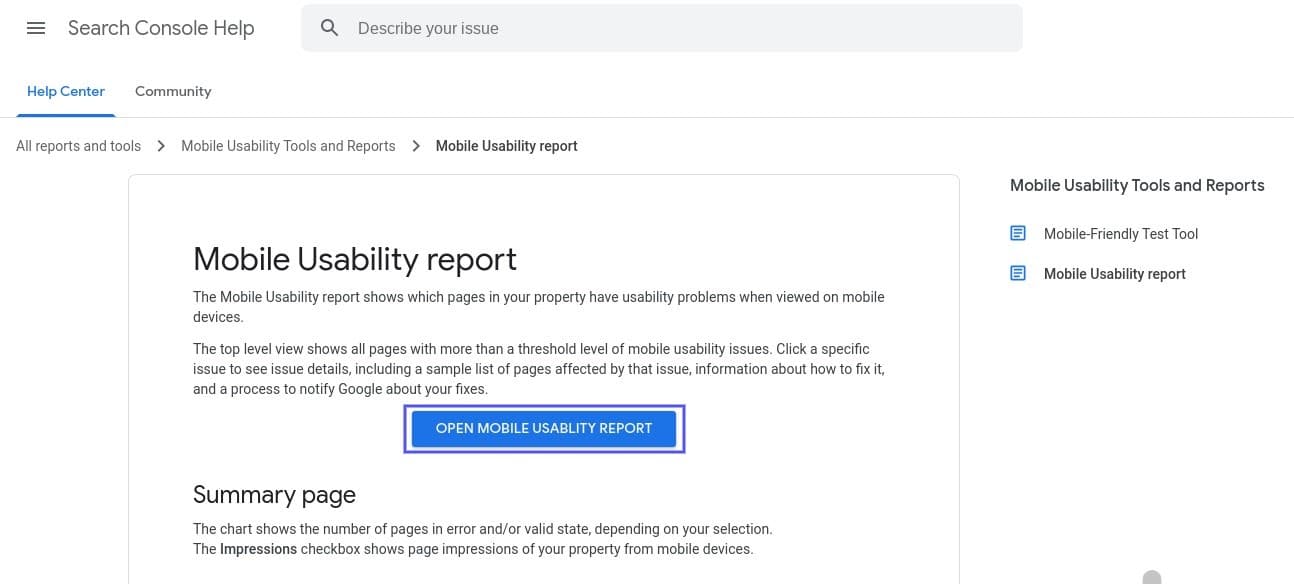
Task: Click the Mobile Usability Tools and Reports sidebar heading
Action: (x=1137, y=185)
